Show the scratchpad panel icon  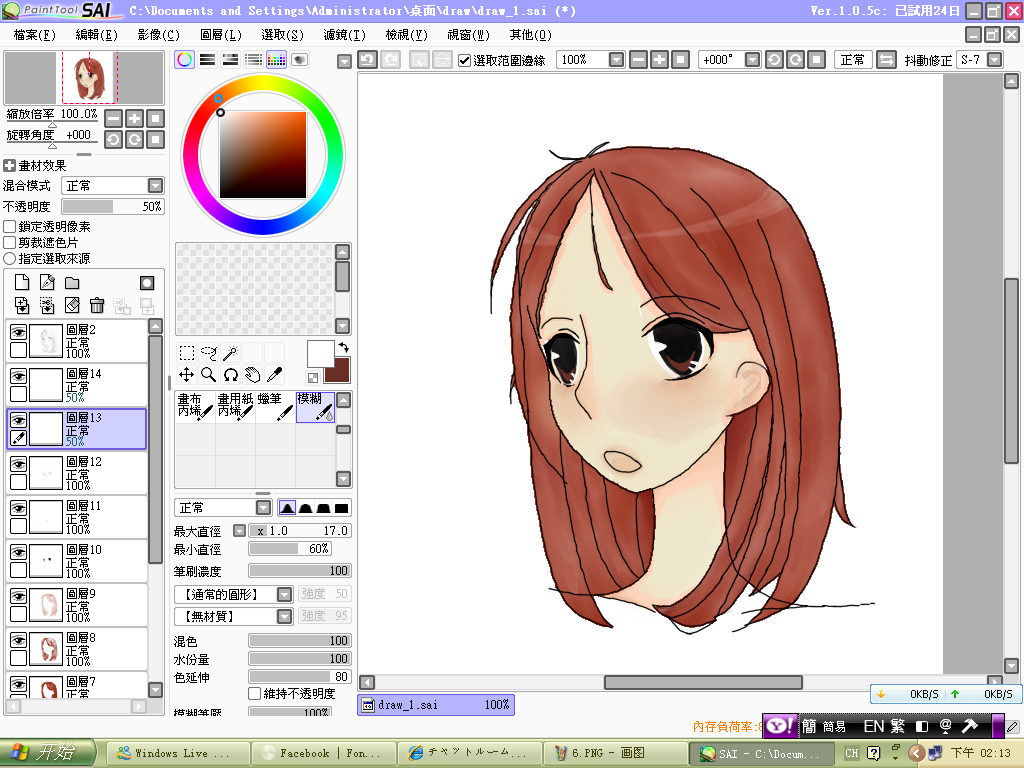pos(299,60)
